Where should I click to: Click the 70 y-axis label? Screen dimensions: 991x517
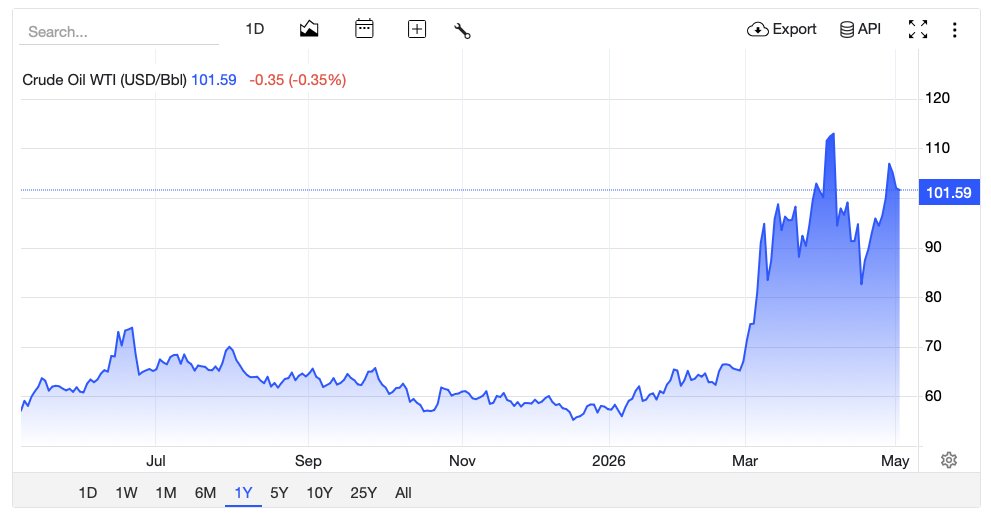coord(933,346)
